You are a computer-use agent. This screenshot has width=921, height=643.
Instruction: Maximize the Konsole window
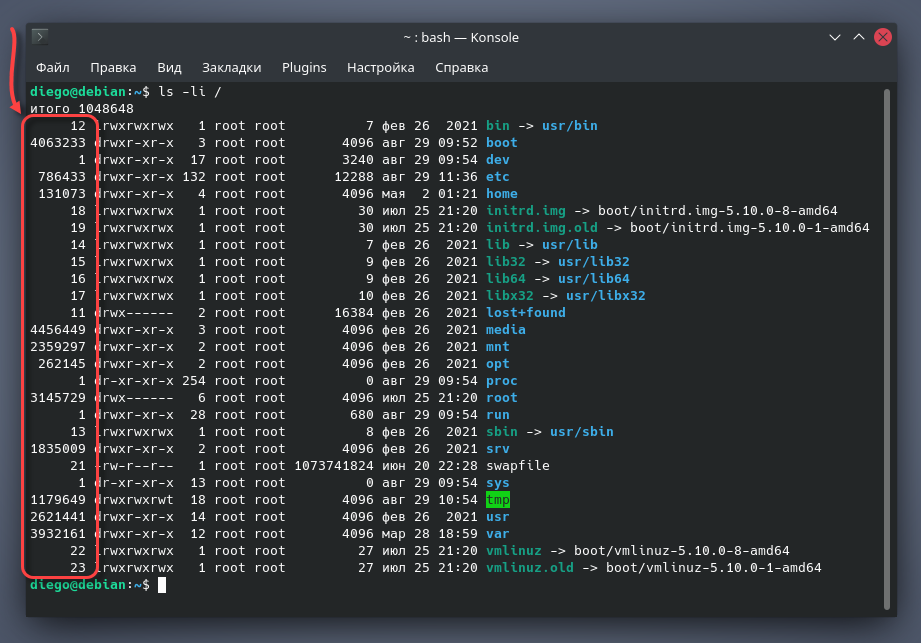click(858, 37)
